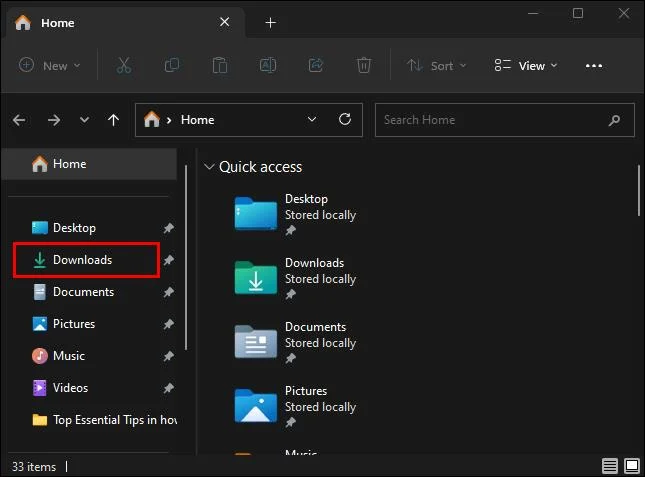Open the Top Essential Tips folder in sidebar
This screenshot has width=645, height=477.
(x=104, y=420)
